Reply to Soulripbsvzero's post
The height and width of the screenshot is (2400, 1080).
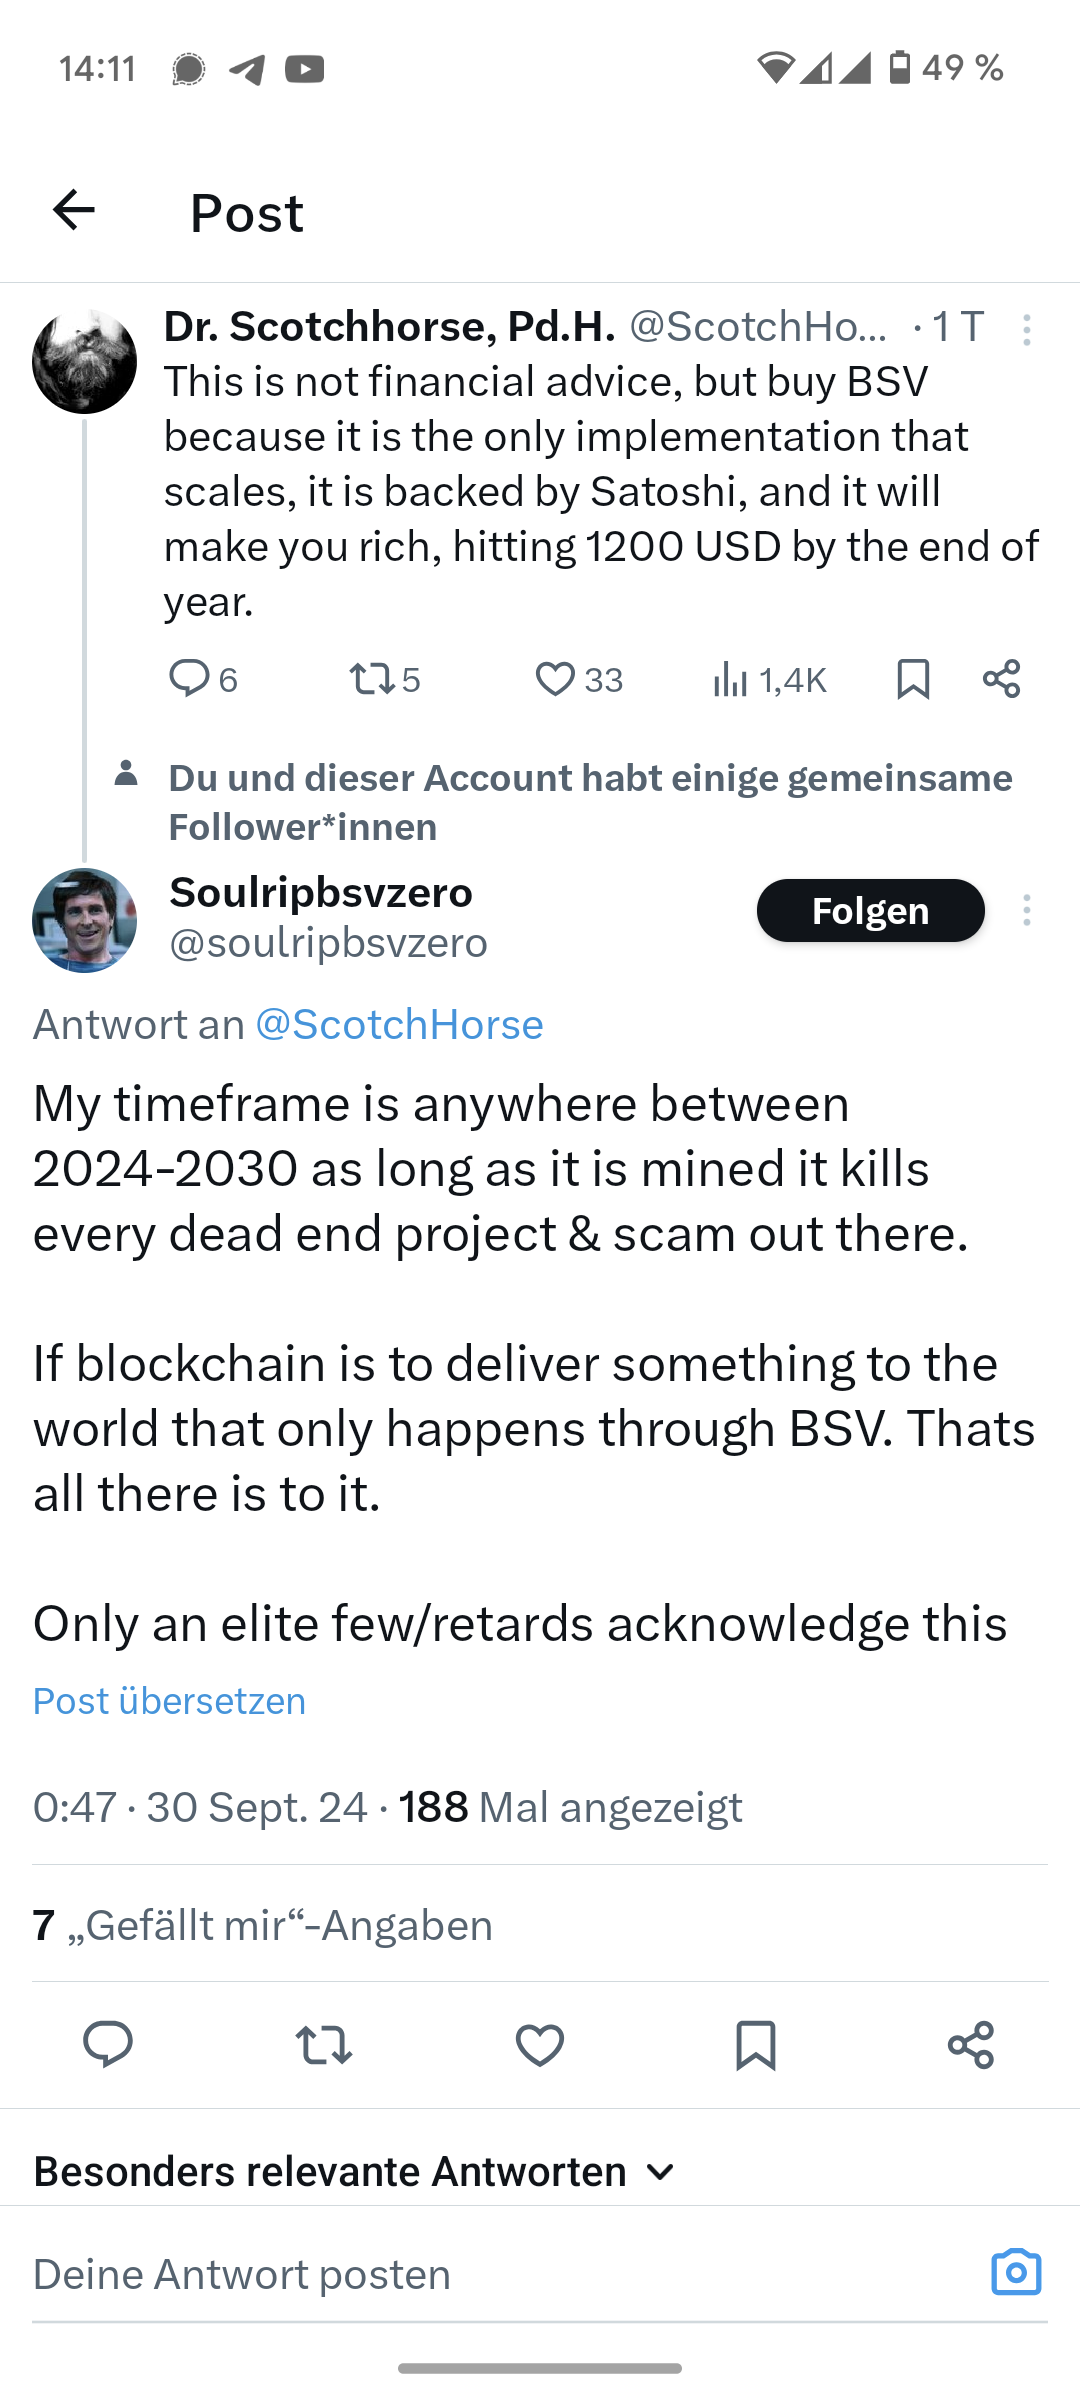(108, 2045)
